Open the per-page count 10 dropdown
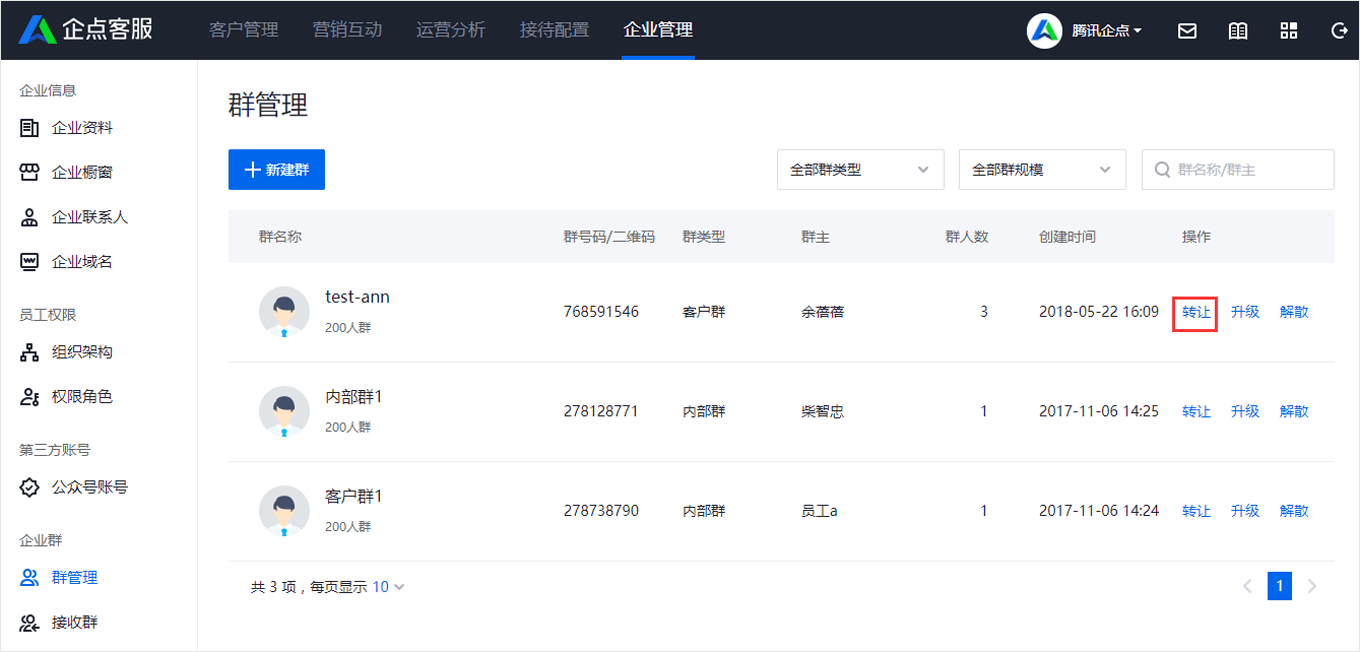Viewport: 1360px width, 652px height. 389,587
